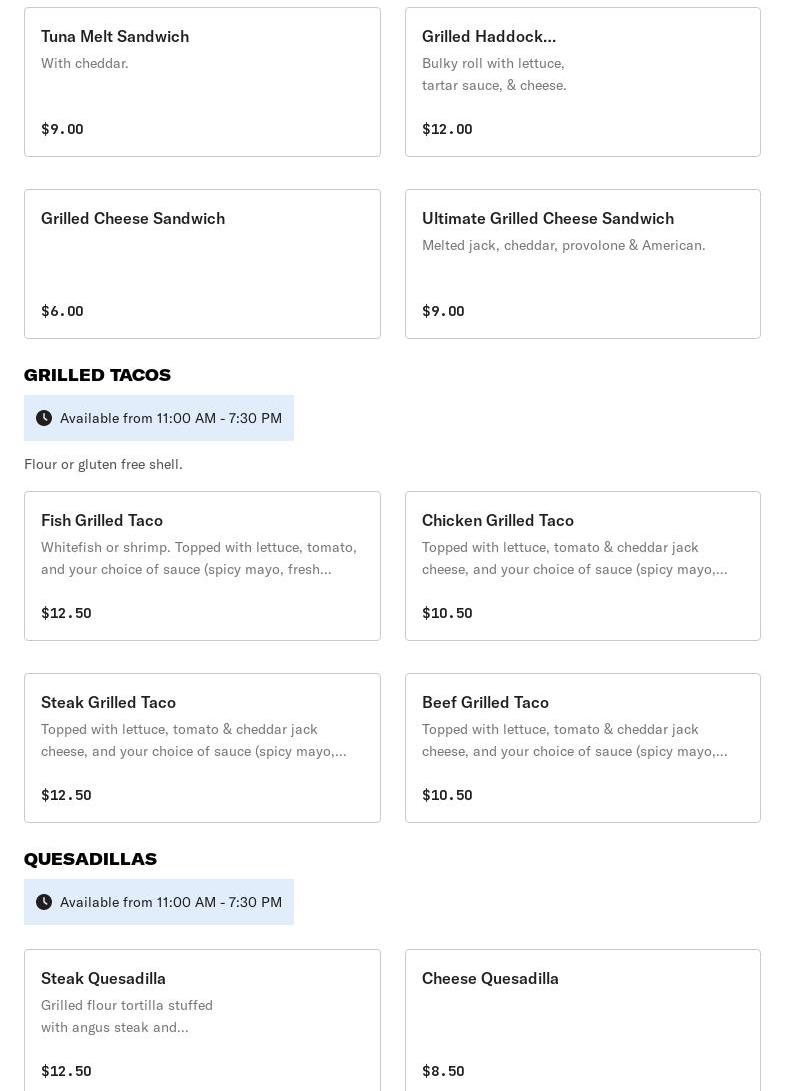Image resolution: width=785 pixels, height=1091 pixels.
Task: Click Quesadillas availability hours banner
Action: pos(171,902)
